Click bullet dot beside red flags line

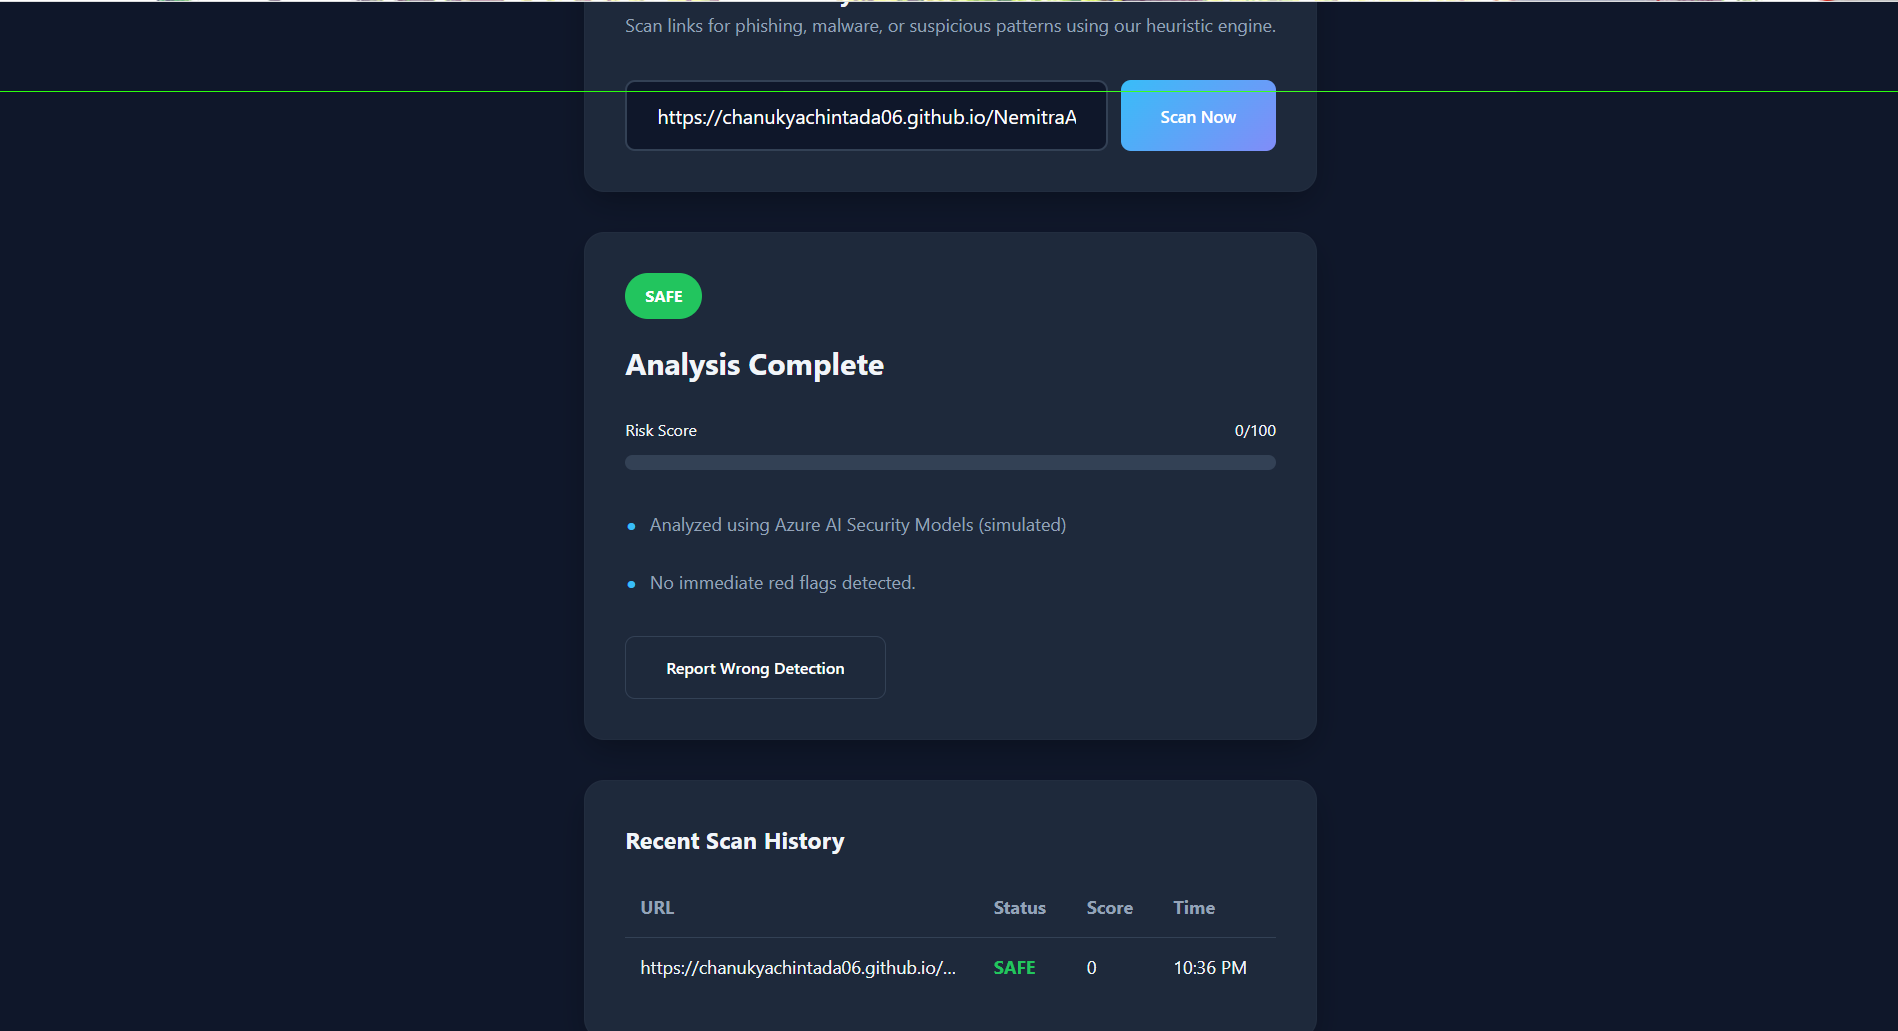pyautogui.click(x=631, y=584)
